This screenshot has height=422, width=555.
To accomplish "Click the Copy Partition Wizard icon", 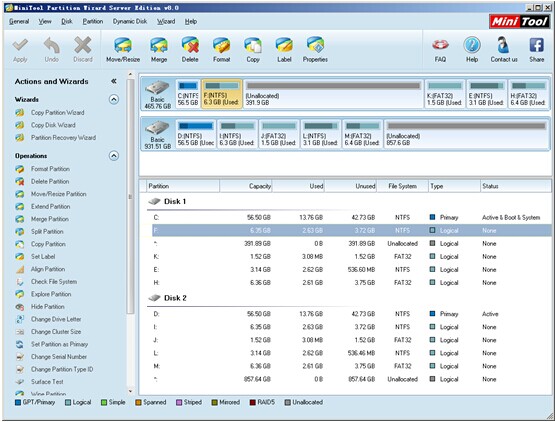I will [20, 113].
